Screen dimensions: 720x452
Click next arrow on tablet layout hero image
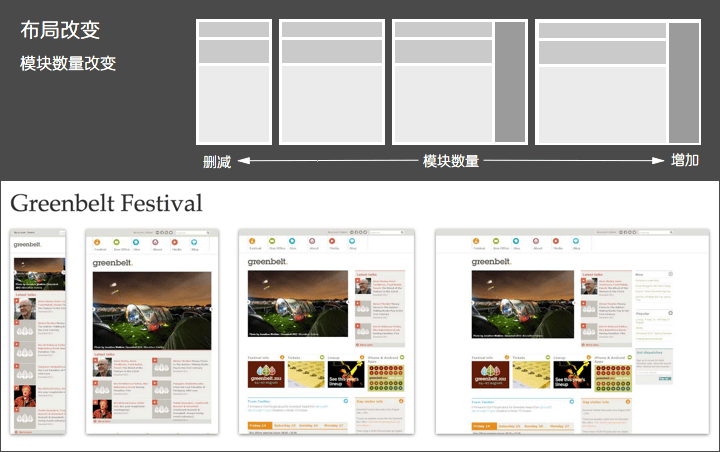click(211, 310)
